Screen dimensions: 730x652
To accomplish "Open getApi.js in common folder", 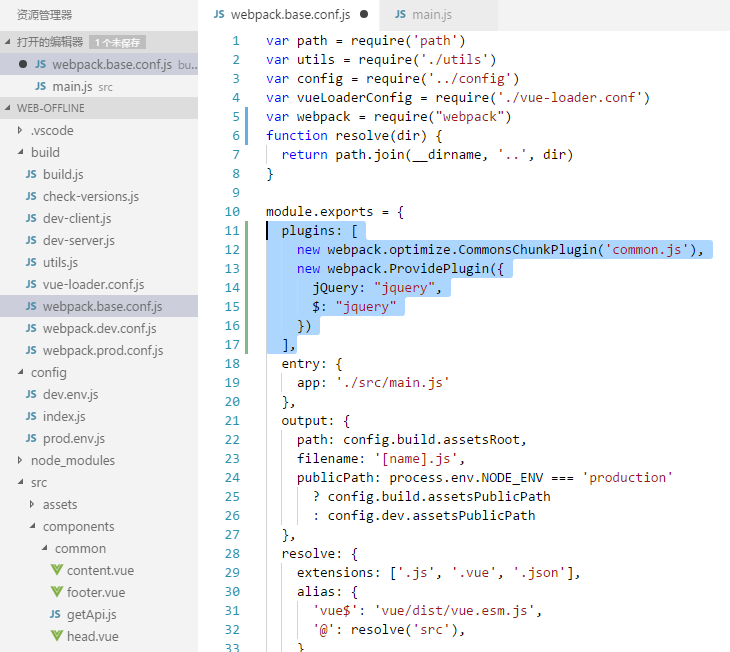I will pos(99,614).
